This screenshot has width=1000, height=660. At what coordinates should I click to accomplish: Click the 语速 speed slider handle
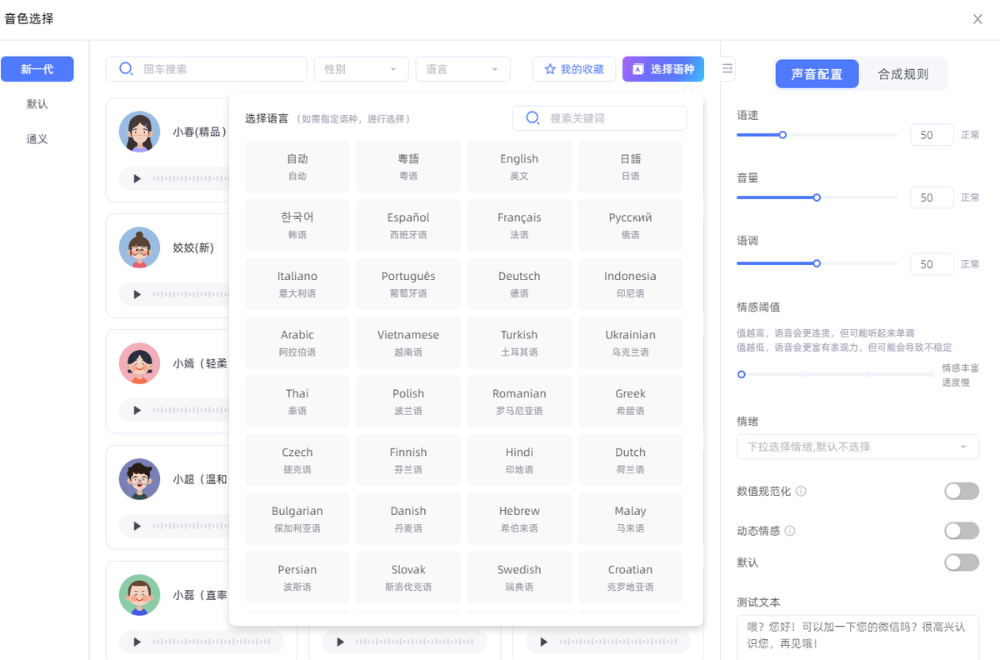click(x=783, y=135)
